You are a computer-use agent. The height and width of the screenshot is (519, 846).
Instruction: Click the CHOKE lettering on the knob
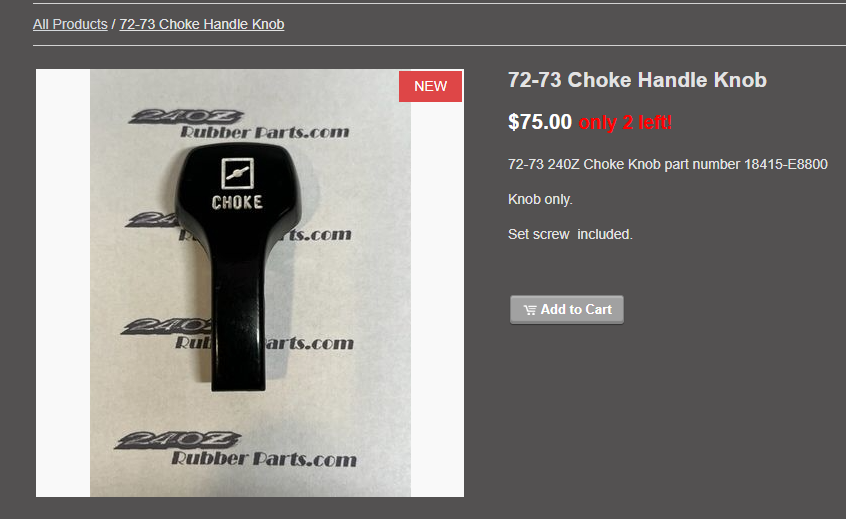click(x=237, y=202)
